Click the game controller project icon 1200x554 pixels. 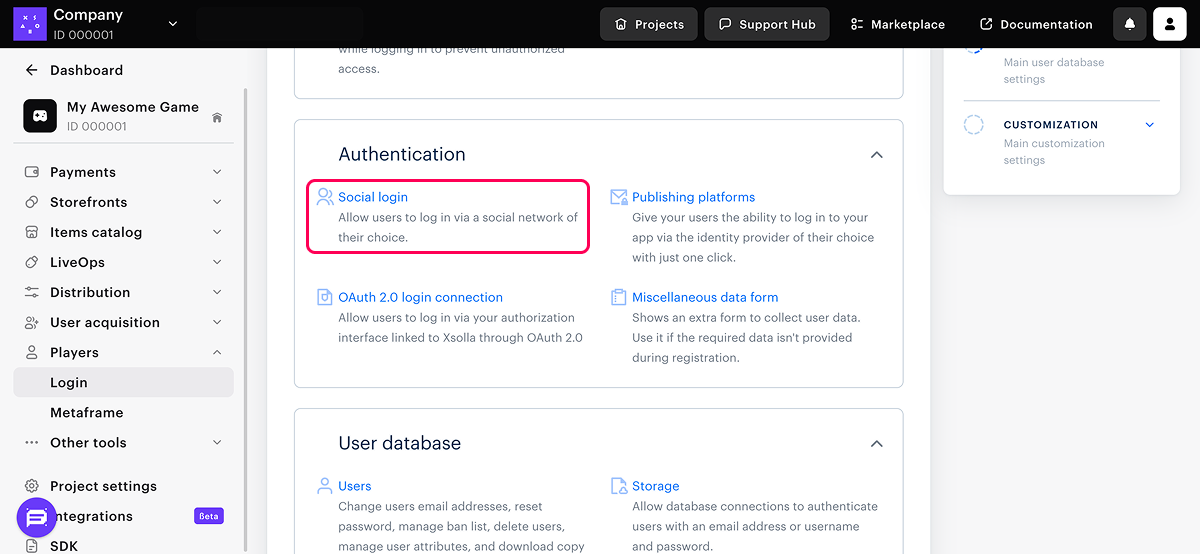point(40,116)
